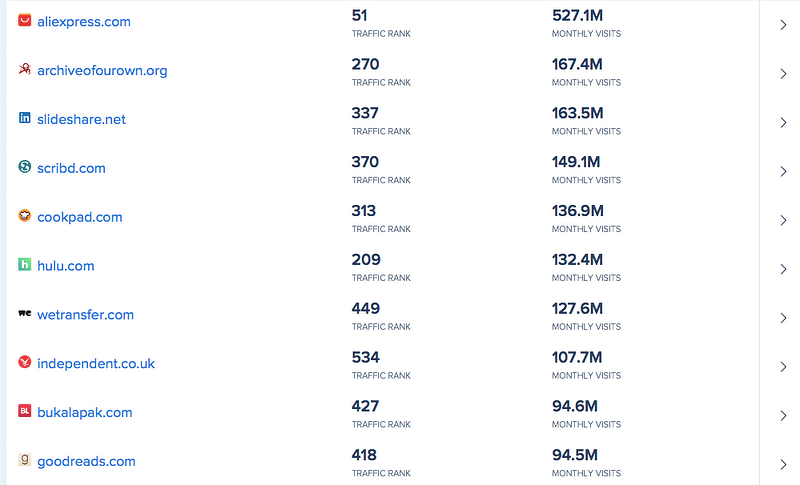The height and width of the screenshot is (485, 800).
Task: Click the bukalapak.com BL favicon
Action: point(24,411)
